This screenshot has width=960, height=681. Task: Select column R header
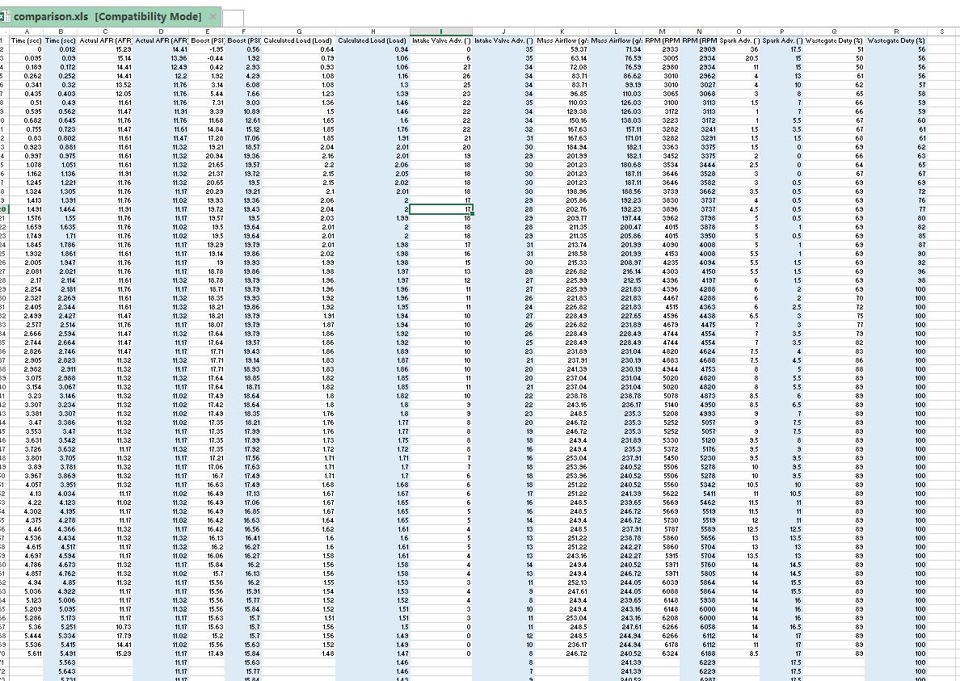click(896, 31)
